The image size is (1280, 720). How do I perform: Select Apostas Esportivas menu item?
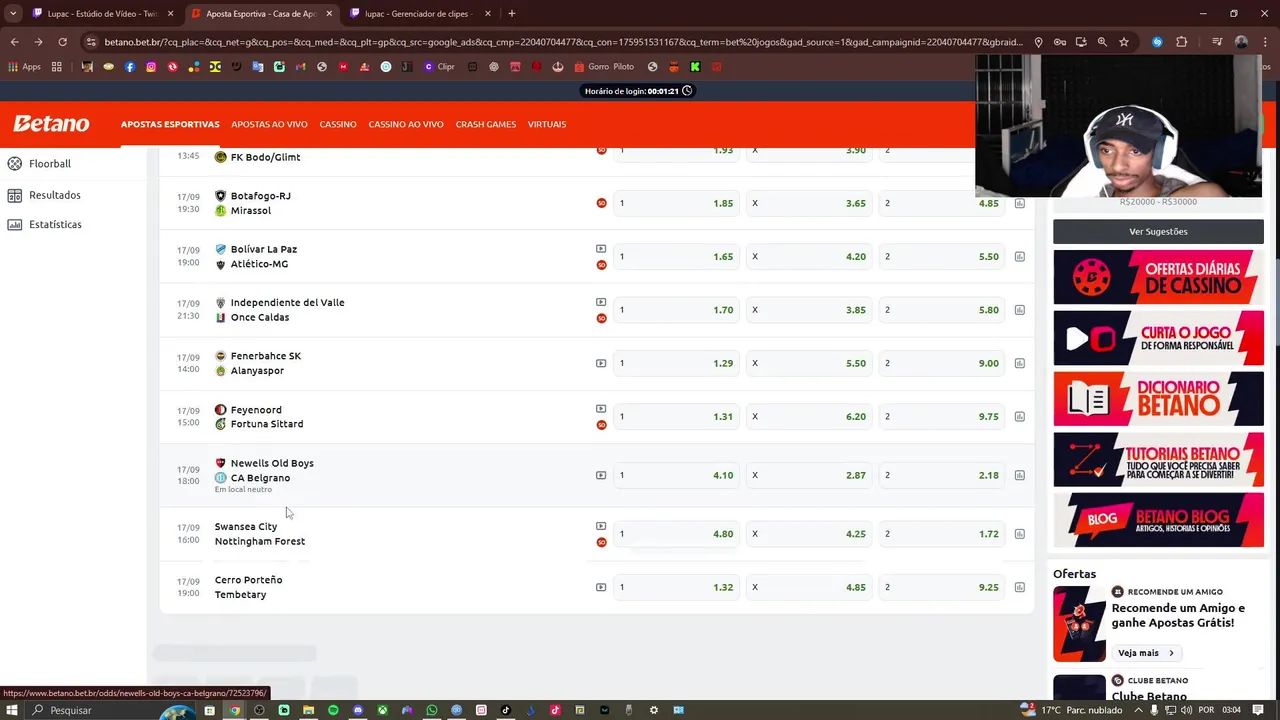click(170, 124)
